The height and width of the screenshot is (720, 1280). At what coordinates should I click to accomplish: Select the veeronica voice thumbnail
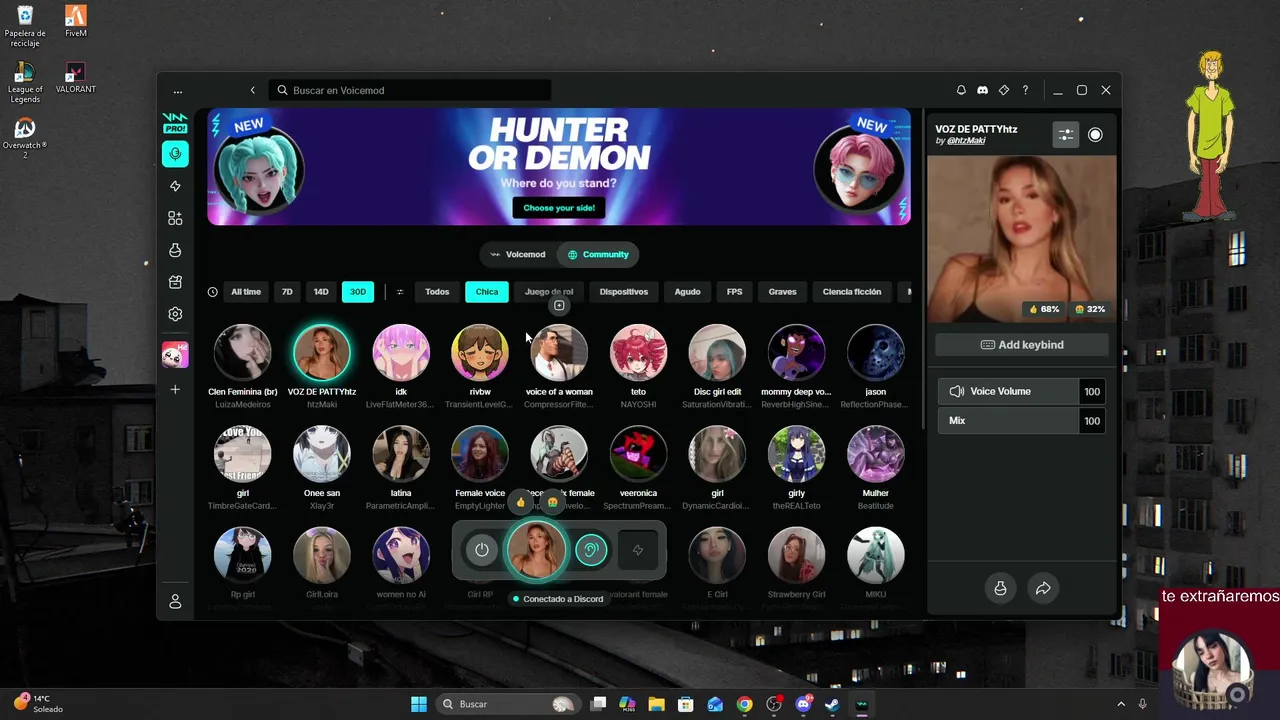638,454
